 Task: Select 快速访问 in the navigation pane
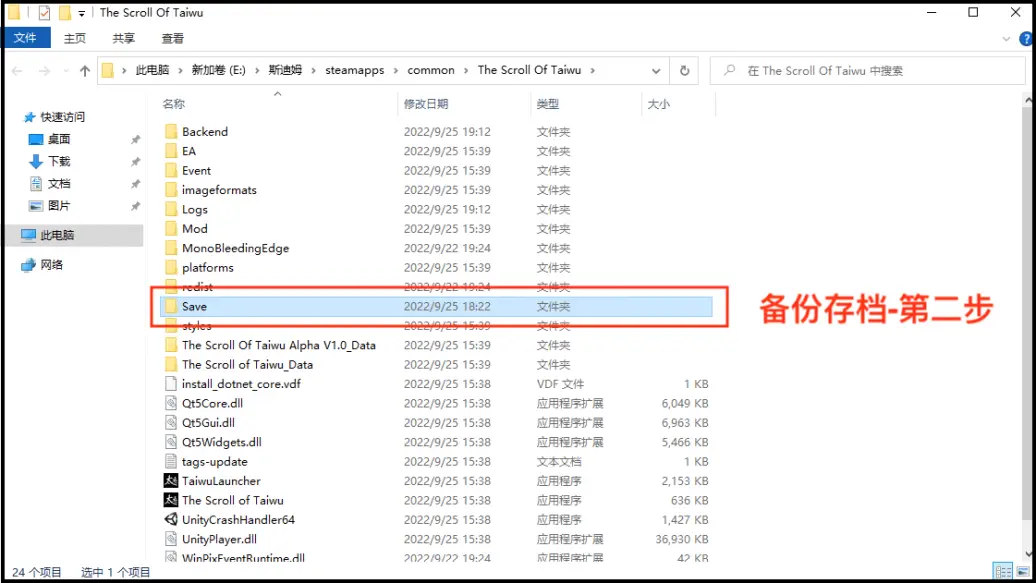(x=62, y=117)
